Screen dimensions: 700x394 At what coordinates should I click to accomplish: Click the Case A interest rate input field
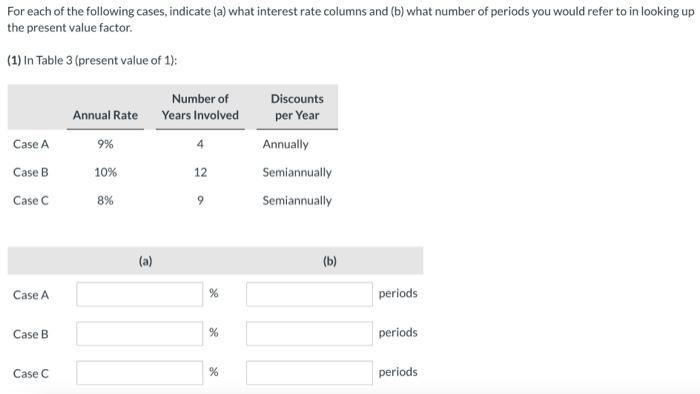click(139, 294)
